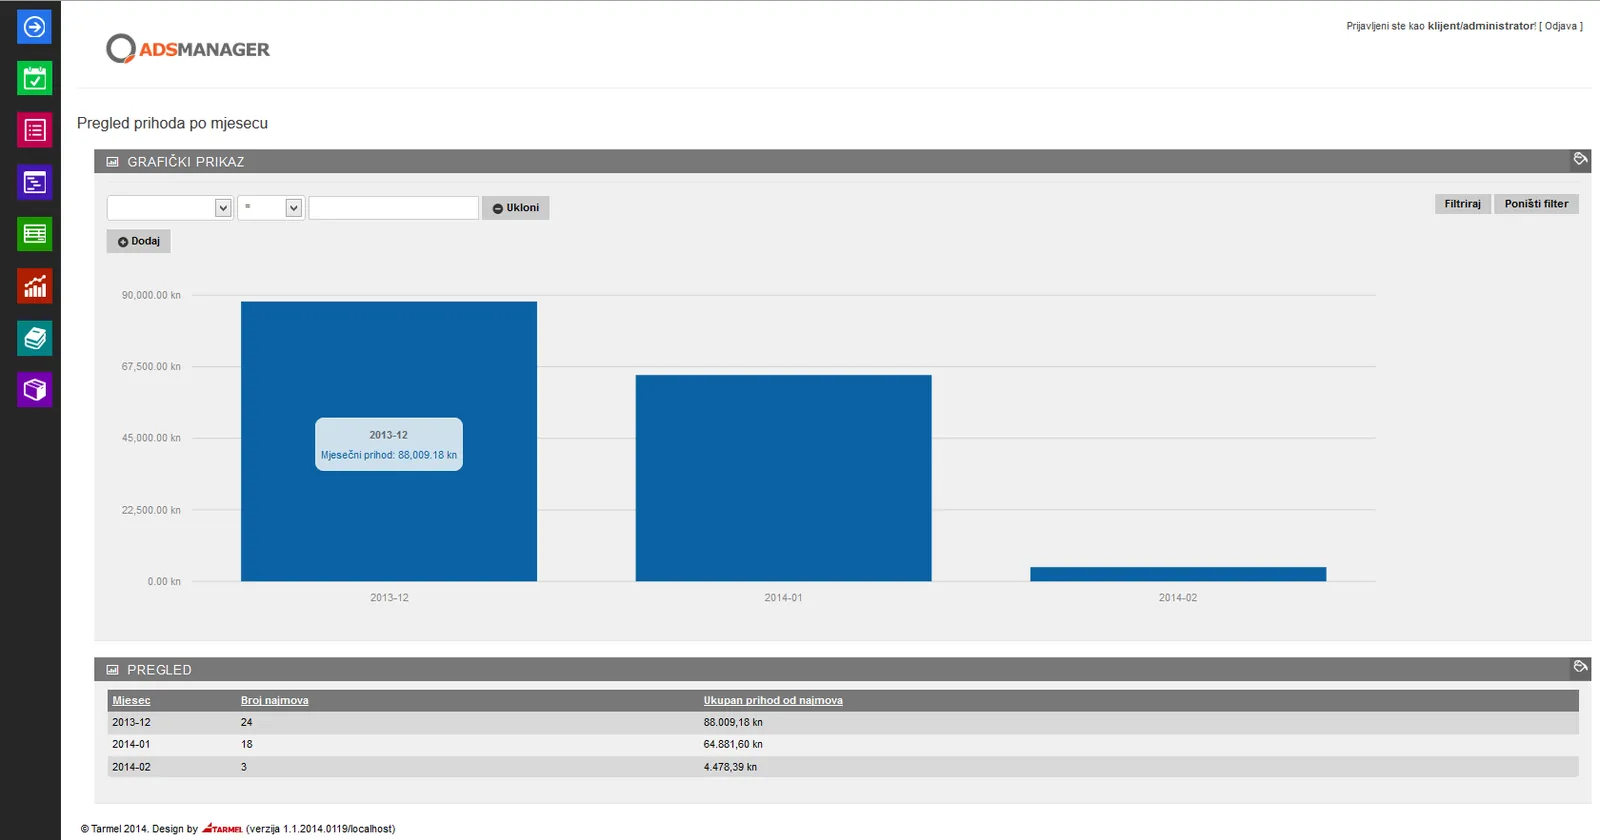This screenshot has height=840, width=1600.
Task: Click the blue arrow sidebar icon
Action: tap(34, 27)
